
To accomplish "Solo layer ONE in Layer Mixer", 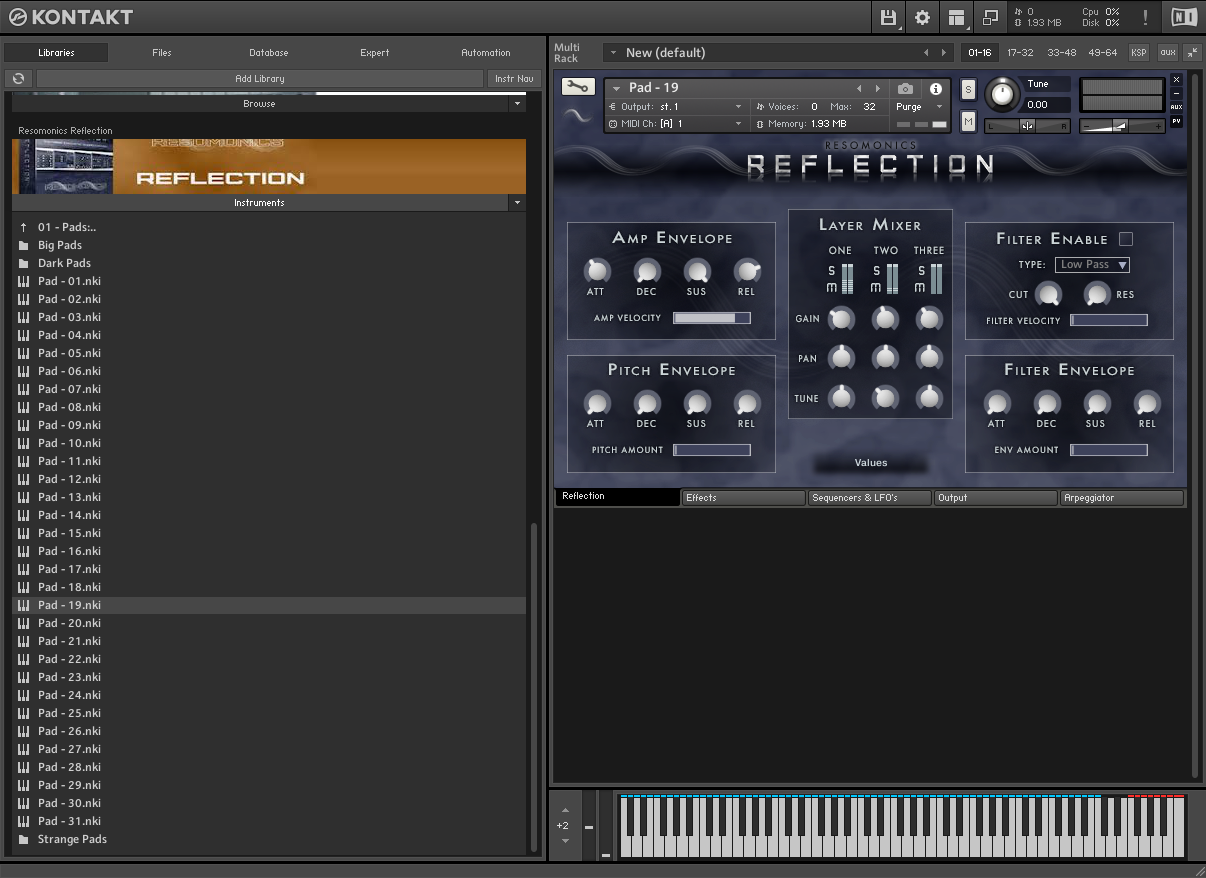I will pyautogui.click(x=831, y=271).
